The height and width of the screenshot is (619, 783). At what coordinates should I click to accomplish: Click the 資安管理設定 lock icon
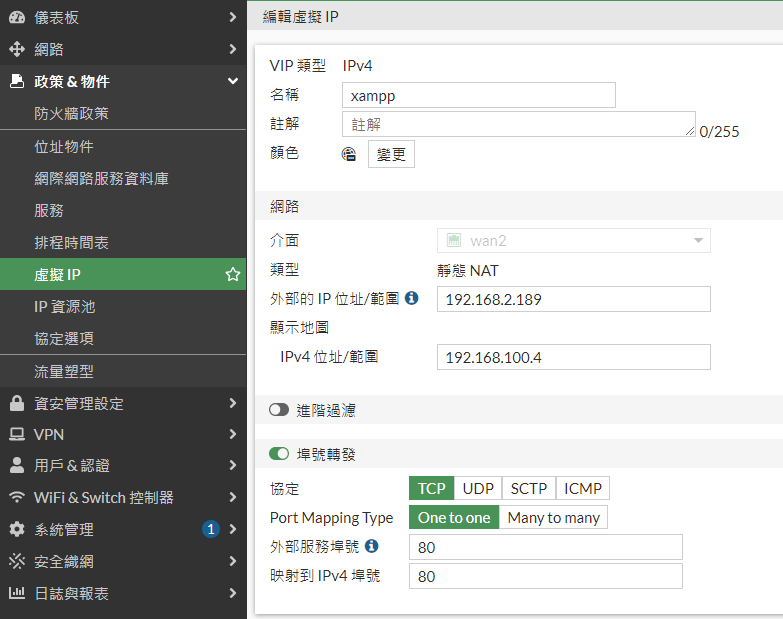(x=17, y=403)
